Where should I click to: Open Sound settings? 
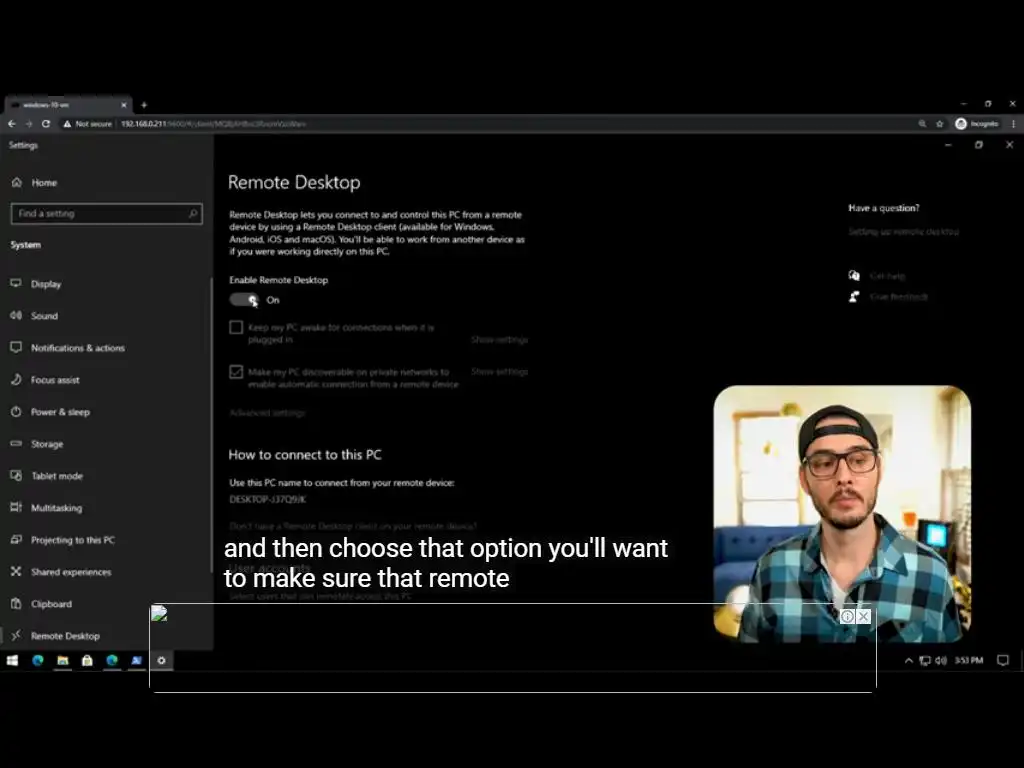(34, 316)
